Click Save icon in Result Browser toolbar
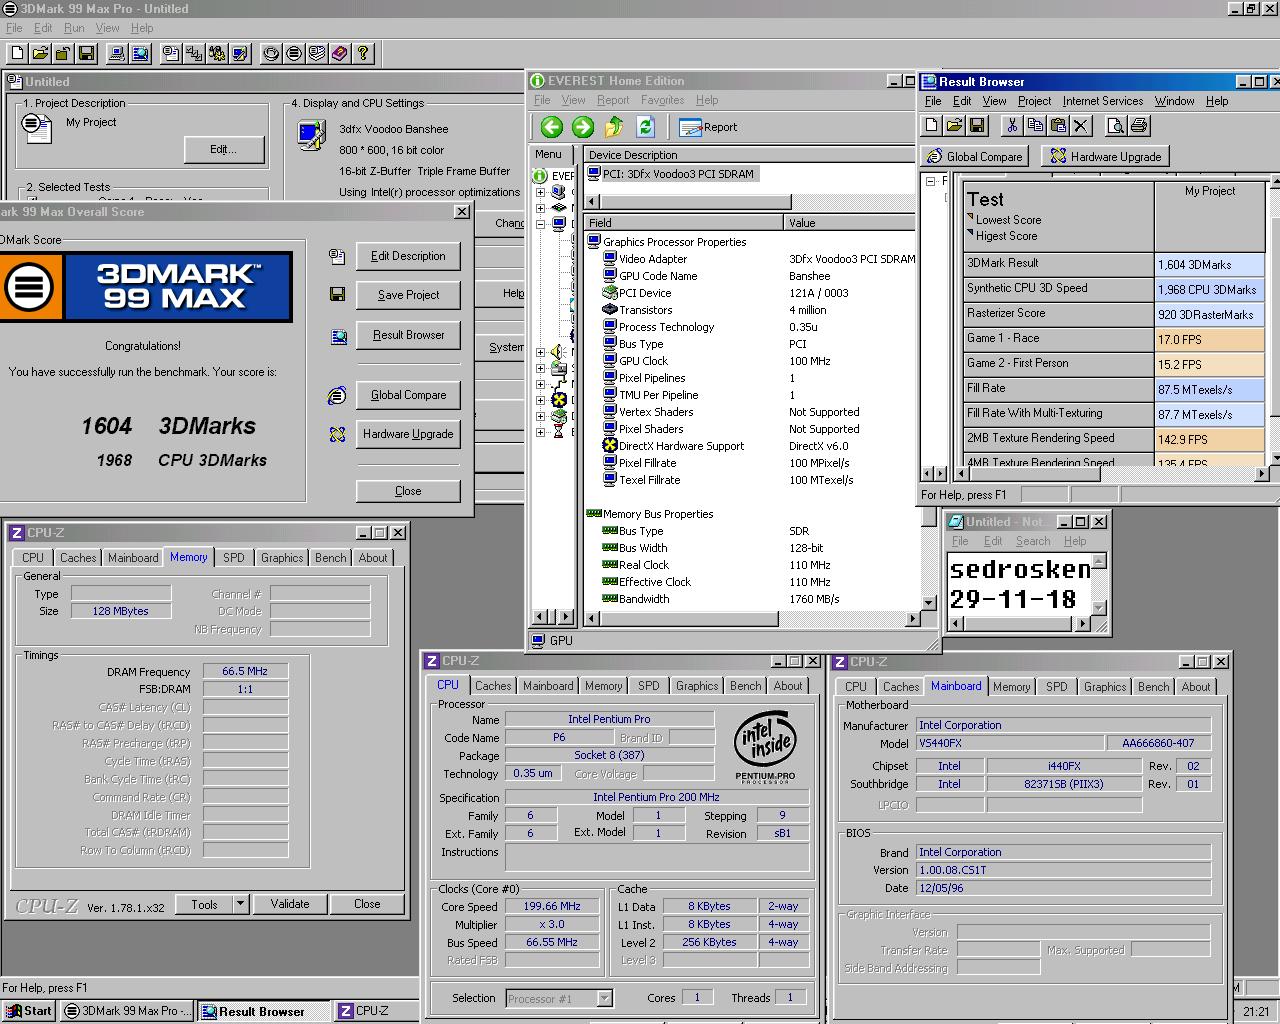This screenshot has width=1280, height=1024. (977, 125)
